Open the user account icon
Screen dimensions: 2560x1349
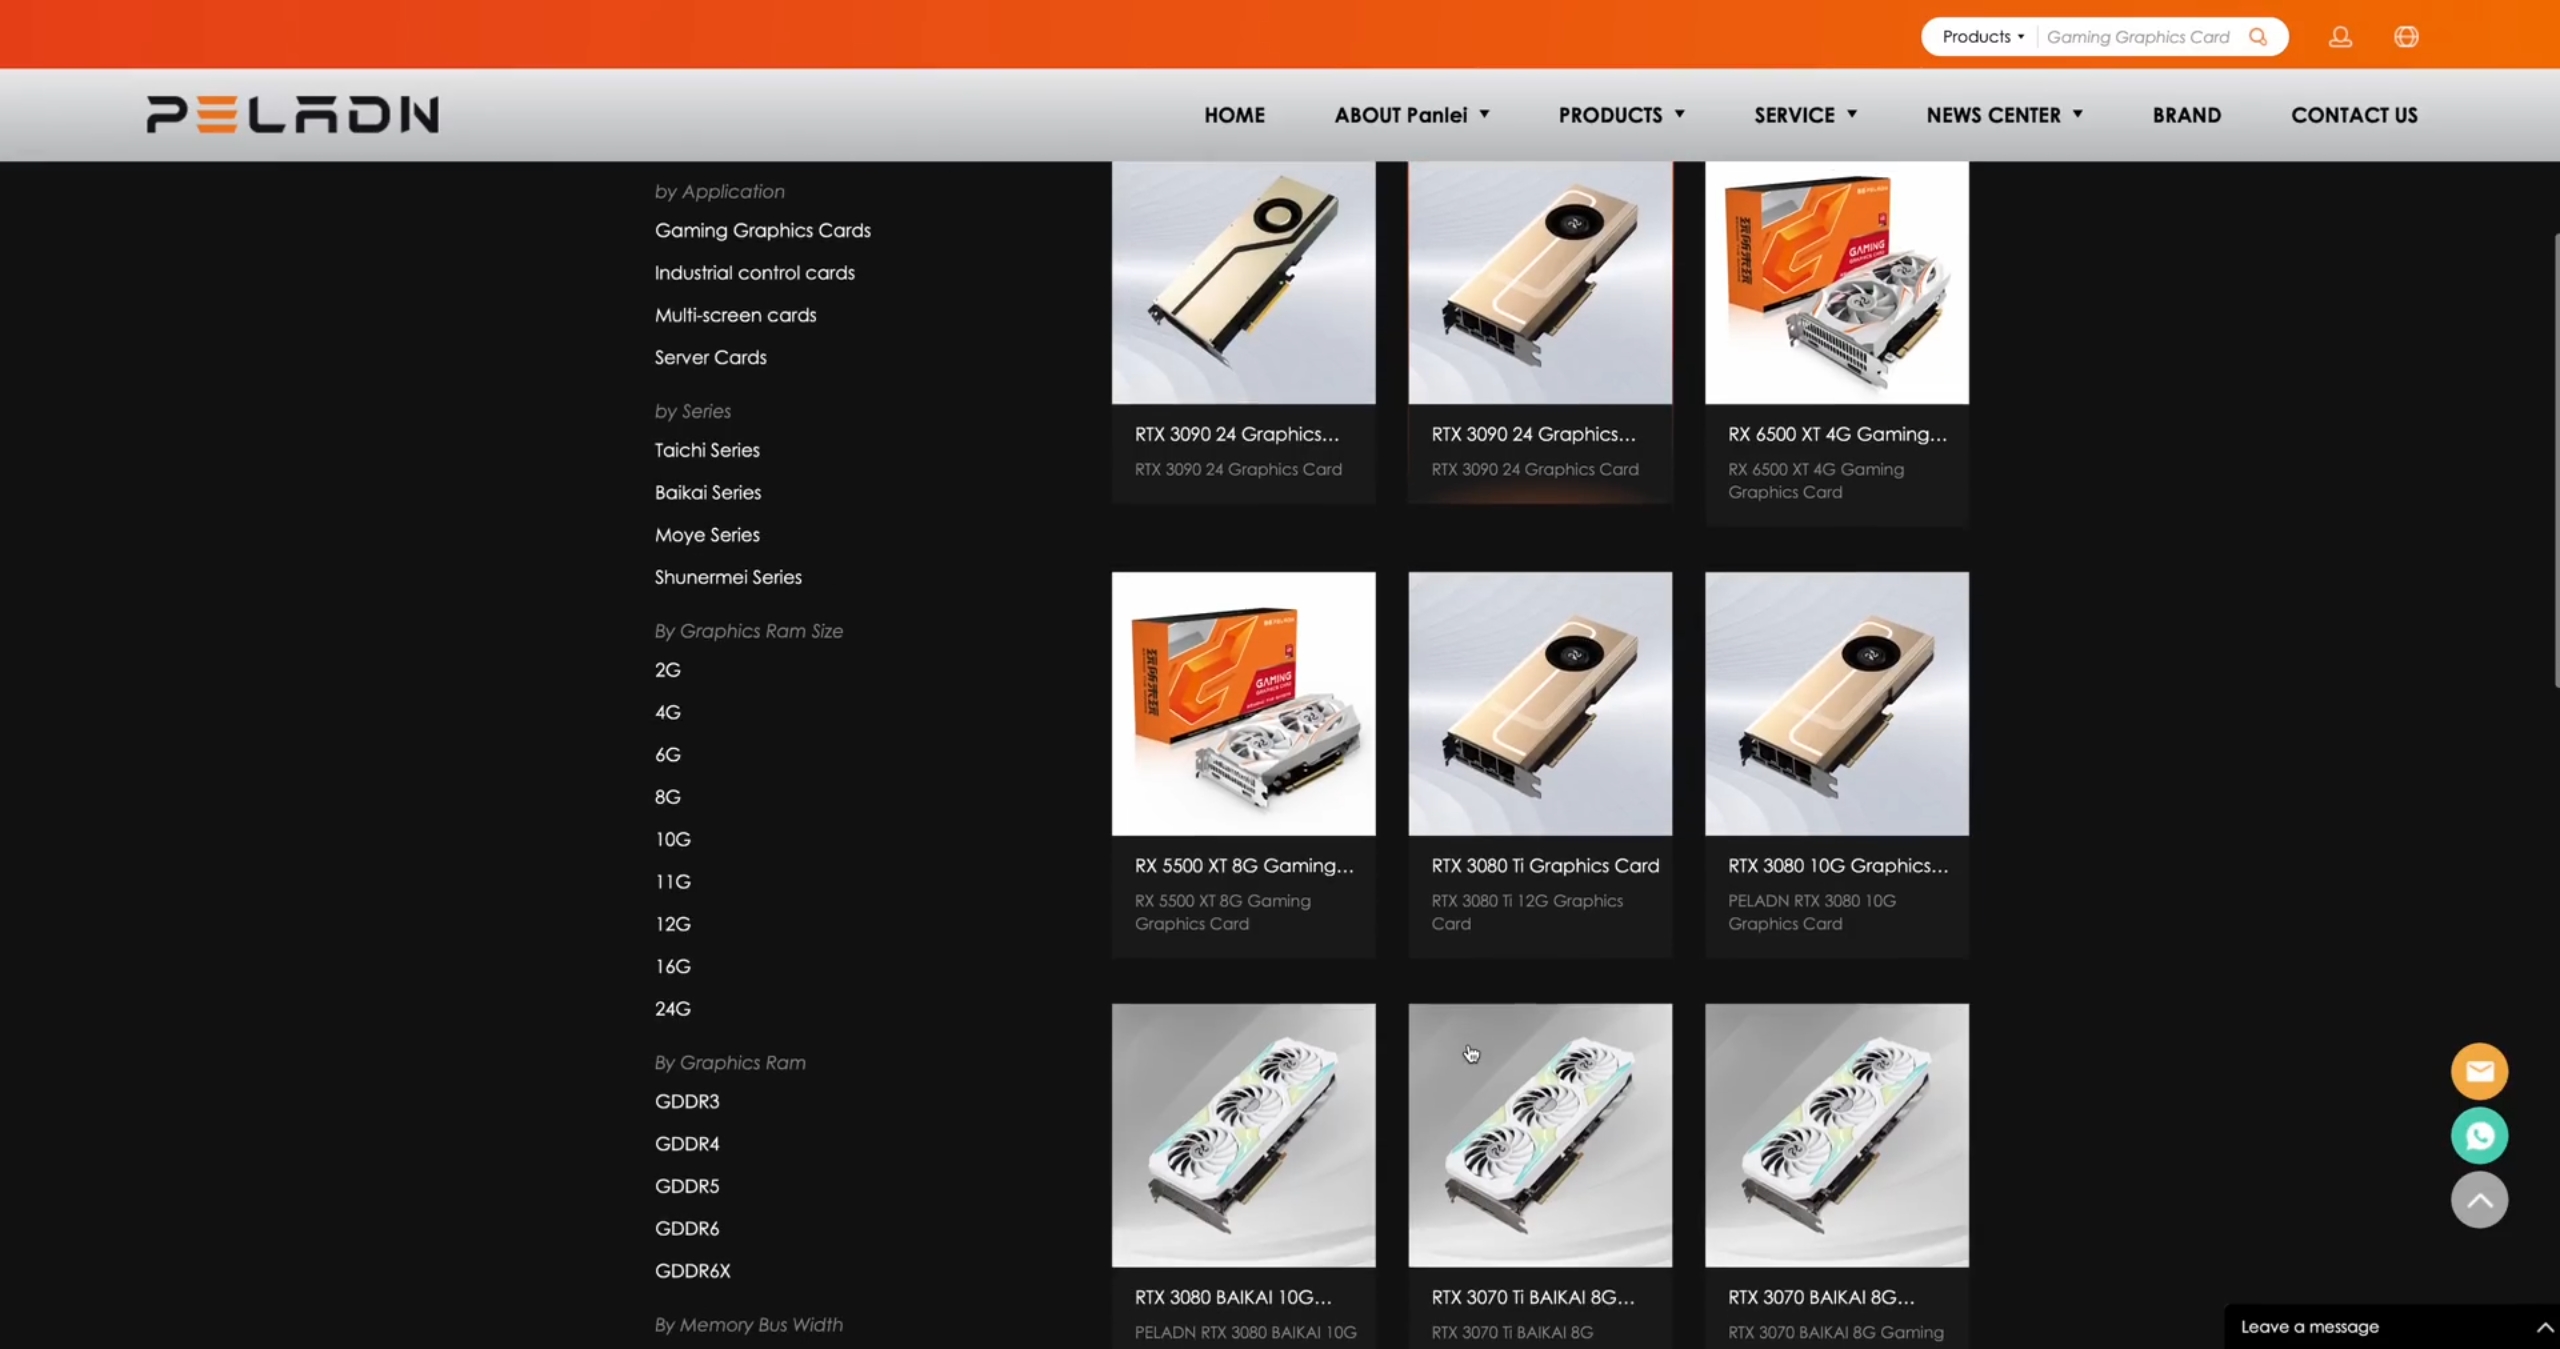point(2340,37)
